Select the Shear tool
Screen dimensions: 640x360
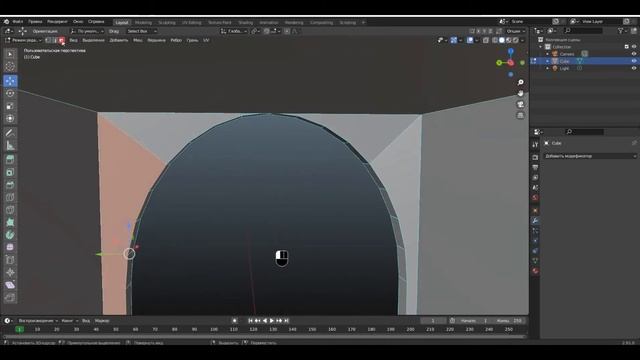pyautogui.click(x=10, y=285)
